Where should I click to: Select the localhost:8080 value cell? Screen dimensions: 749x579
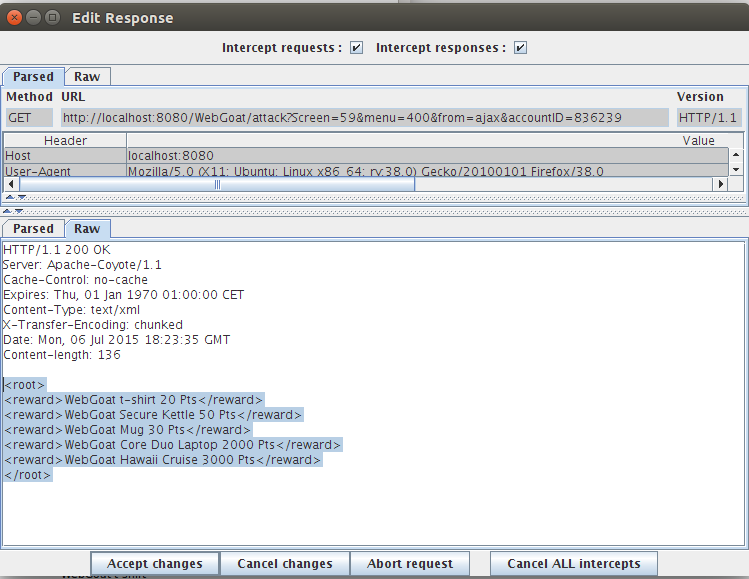point(428,156)
